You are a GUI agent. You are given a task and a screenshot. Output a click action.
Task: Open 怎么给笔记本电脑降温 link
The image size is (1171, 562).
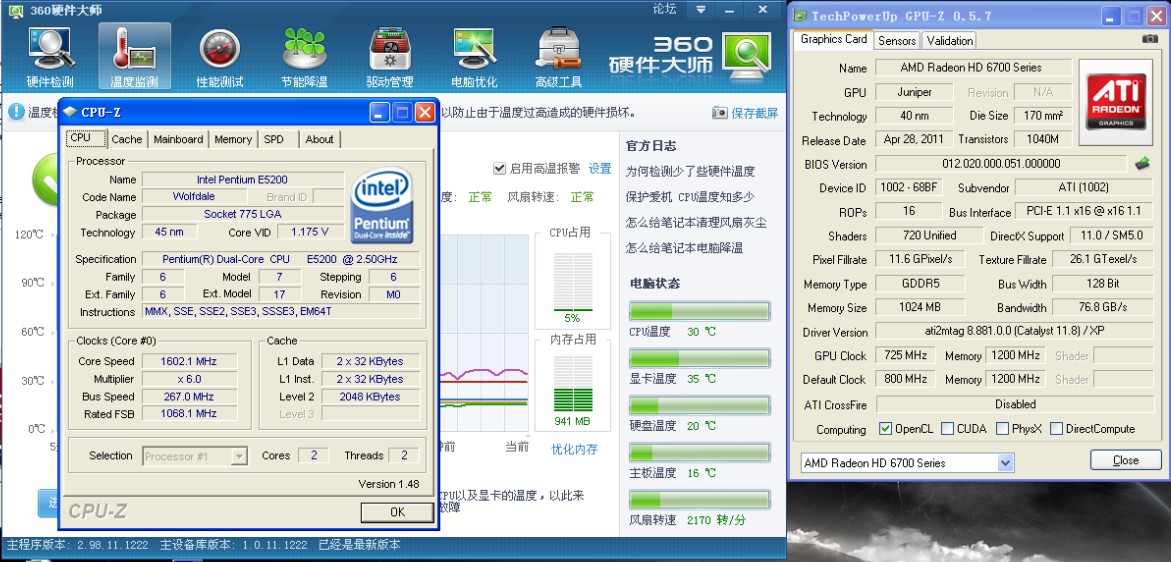point(684,248)
